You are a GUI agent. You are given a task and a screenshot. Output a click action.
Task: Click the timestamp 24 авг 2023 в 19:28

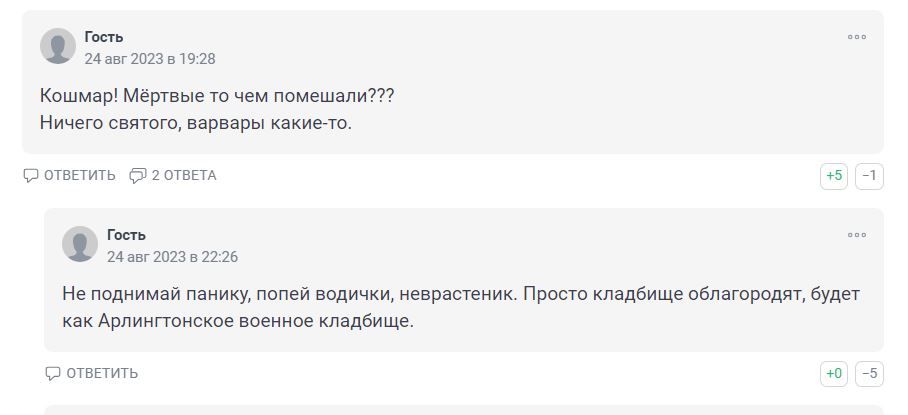[x=150, y=59]
